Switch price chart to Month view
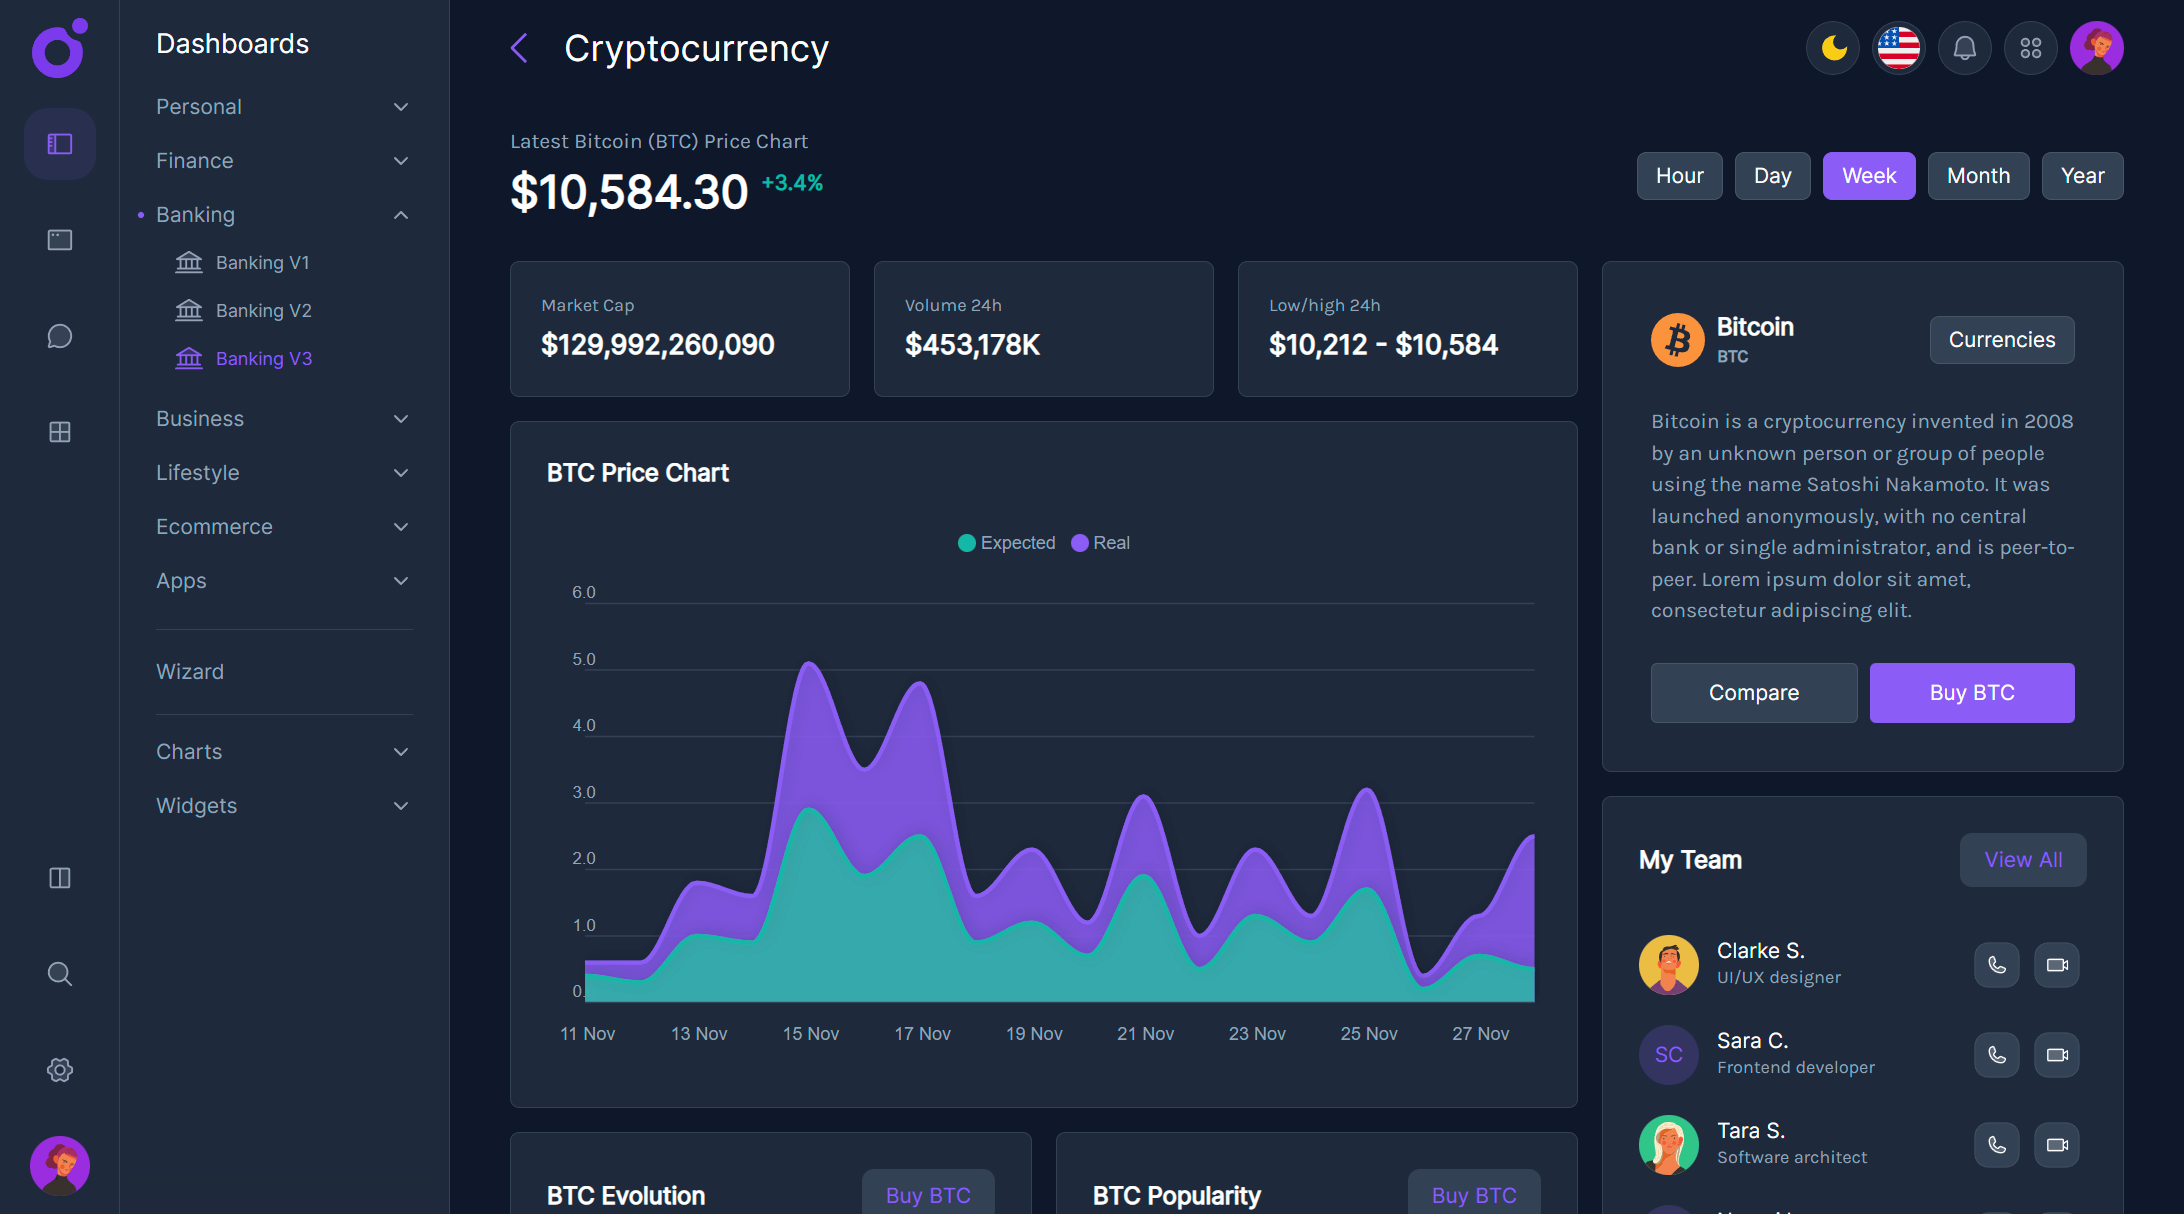Image resolution: width=2184 pixels, height=1214 pixels. (x=1978, y=175)
